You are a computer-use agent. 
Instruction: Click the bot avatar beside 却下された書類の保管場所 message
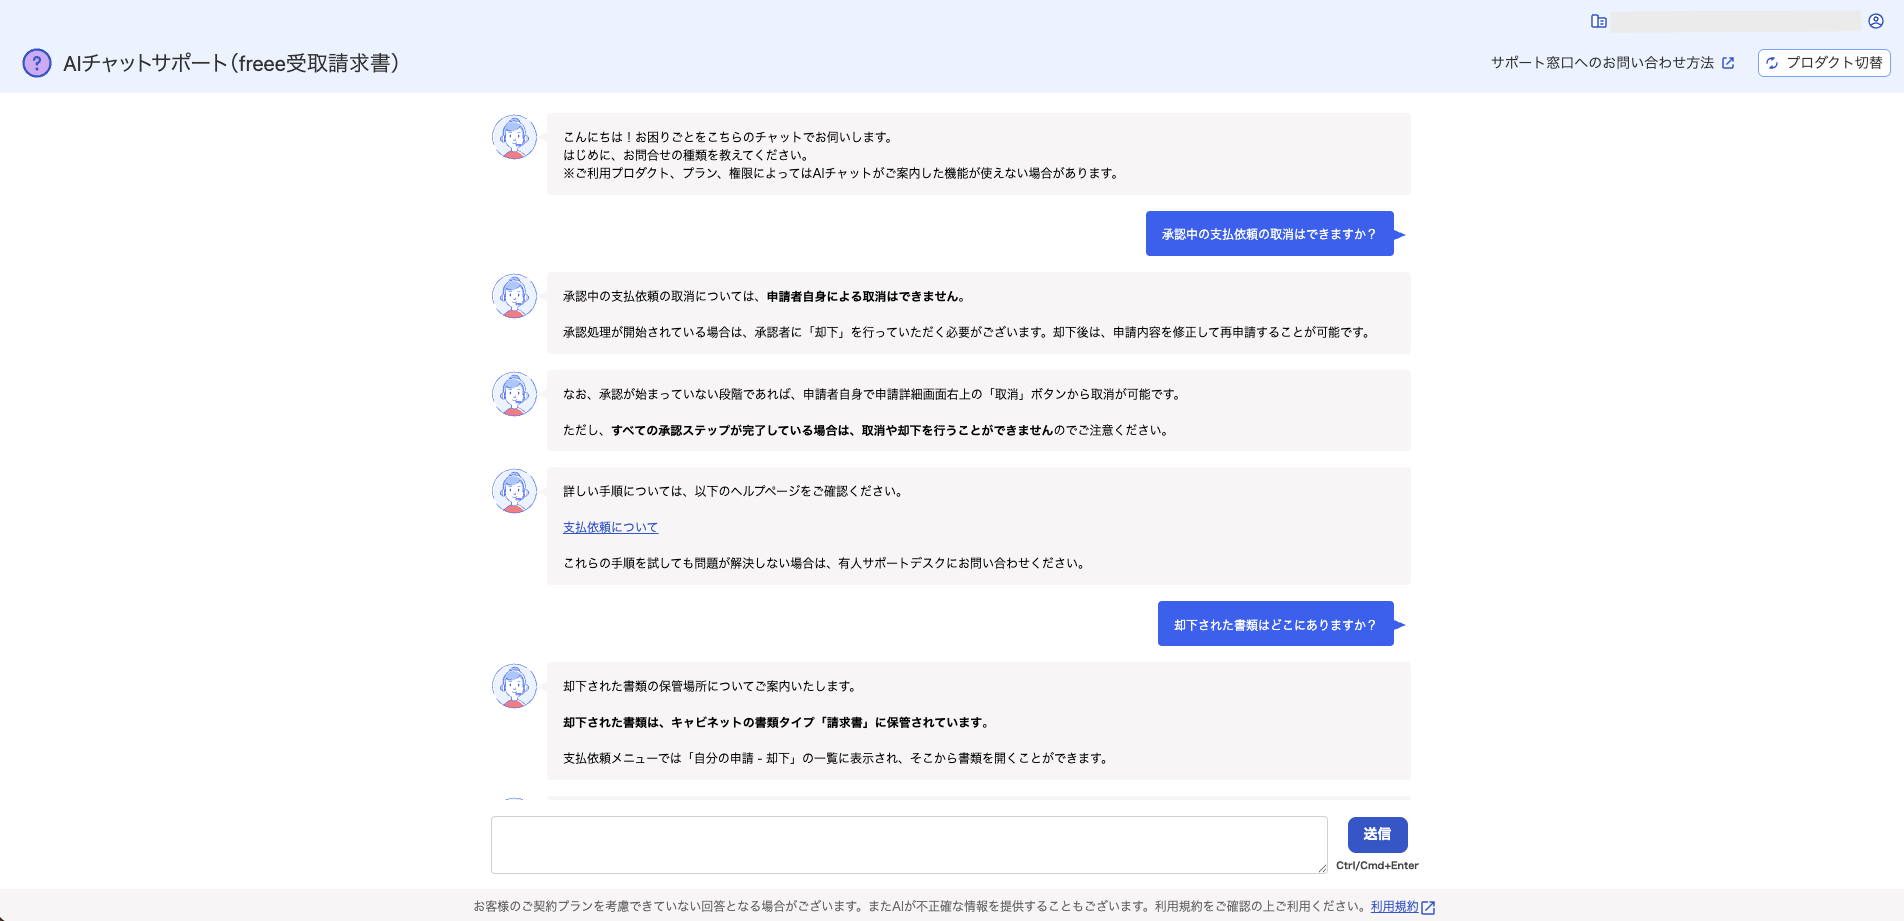pos(515,686)
